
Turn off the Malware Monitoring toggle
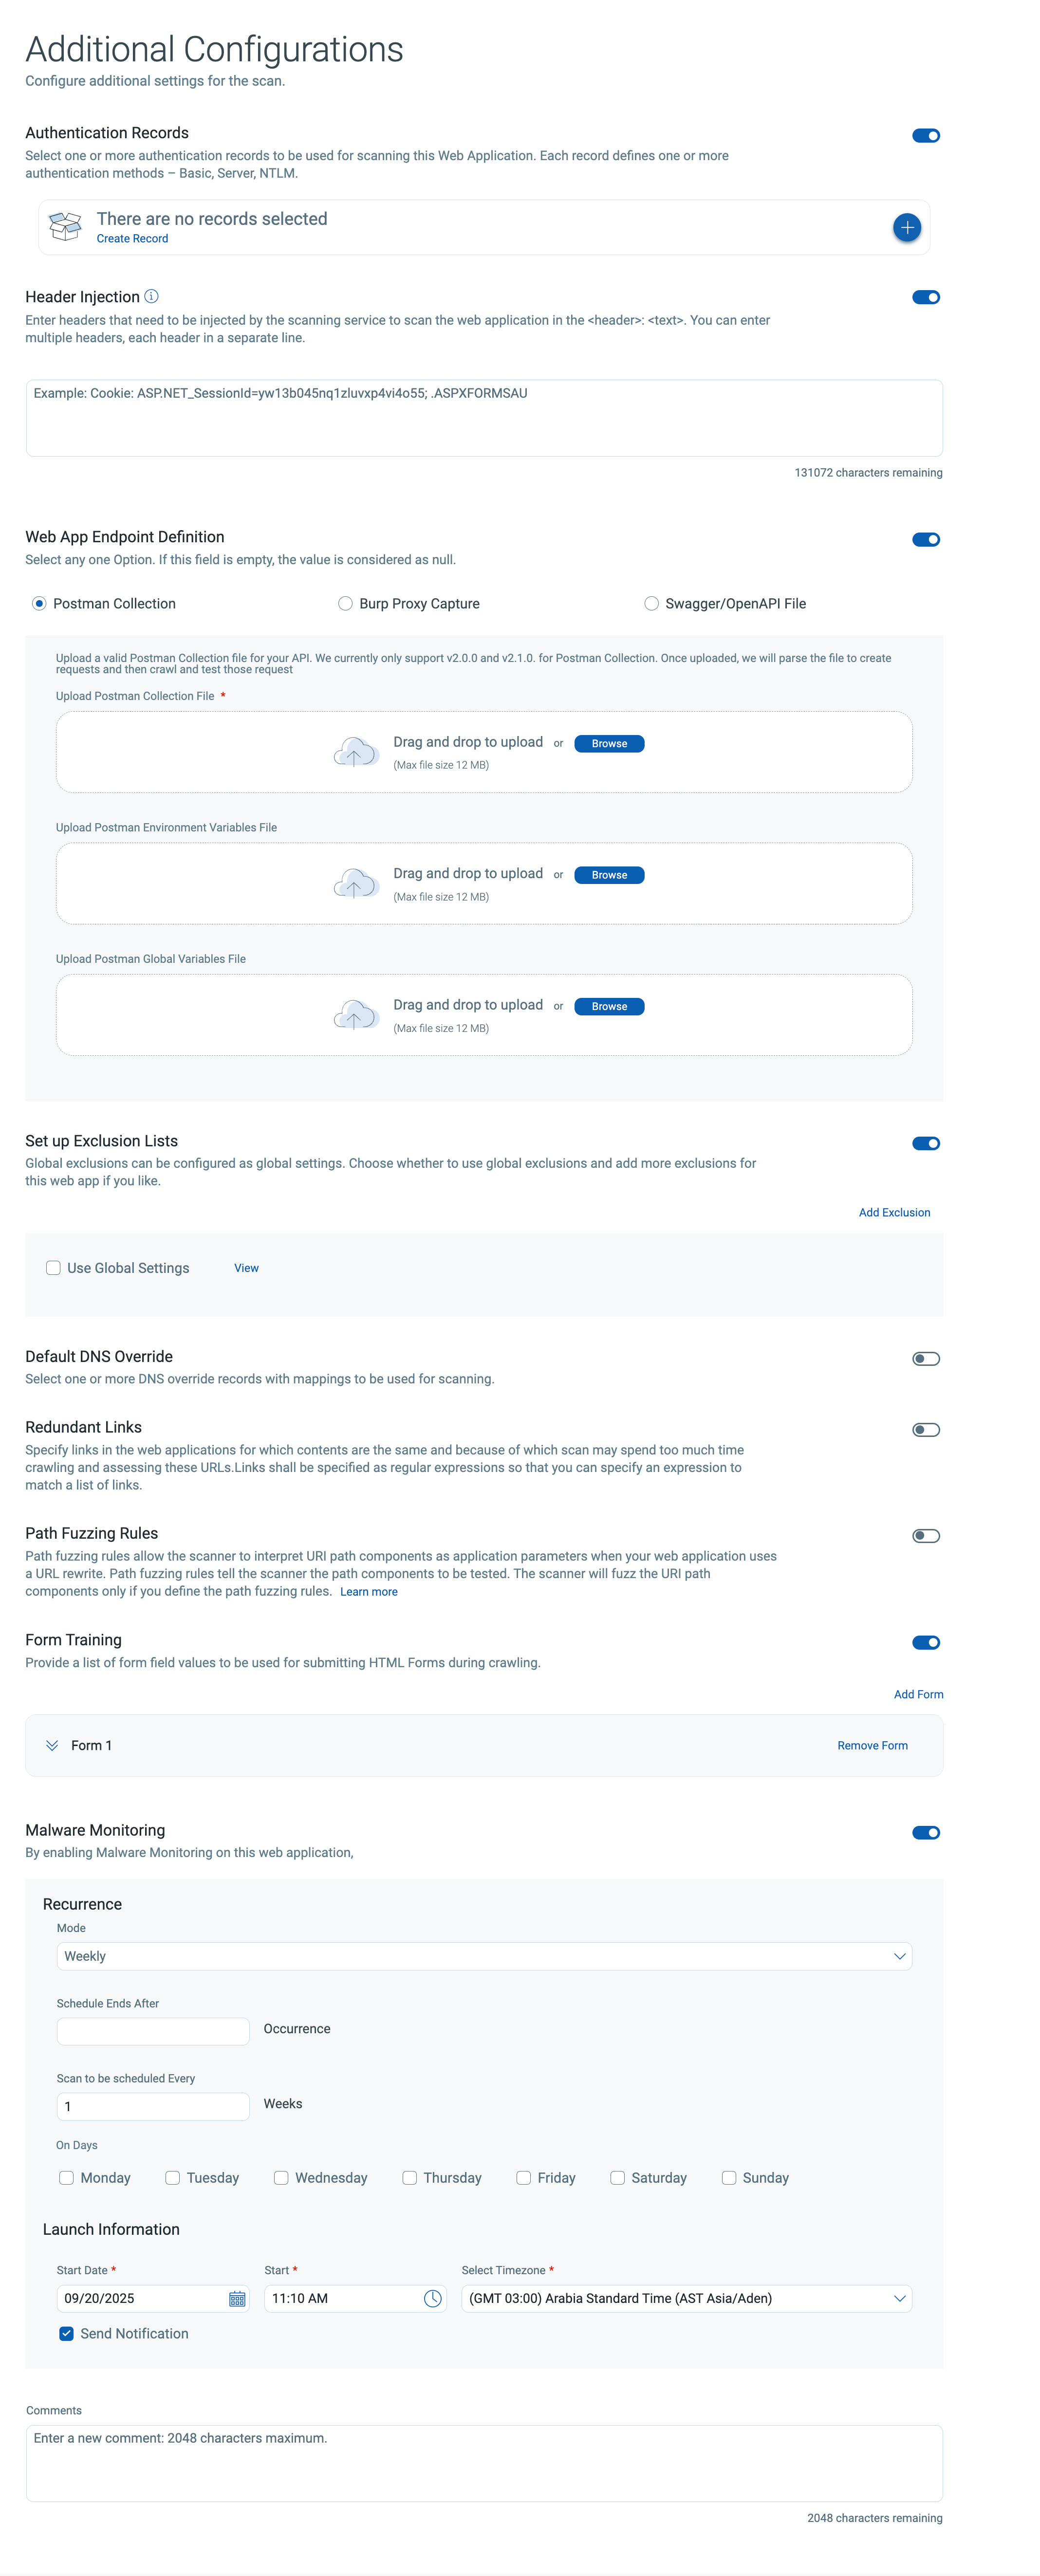(925, 1833)
